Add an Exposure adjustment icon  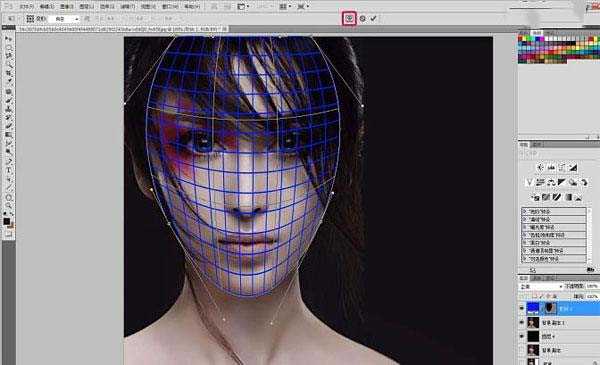(x=573, y=168)
